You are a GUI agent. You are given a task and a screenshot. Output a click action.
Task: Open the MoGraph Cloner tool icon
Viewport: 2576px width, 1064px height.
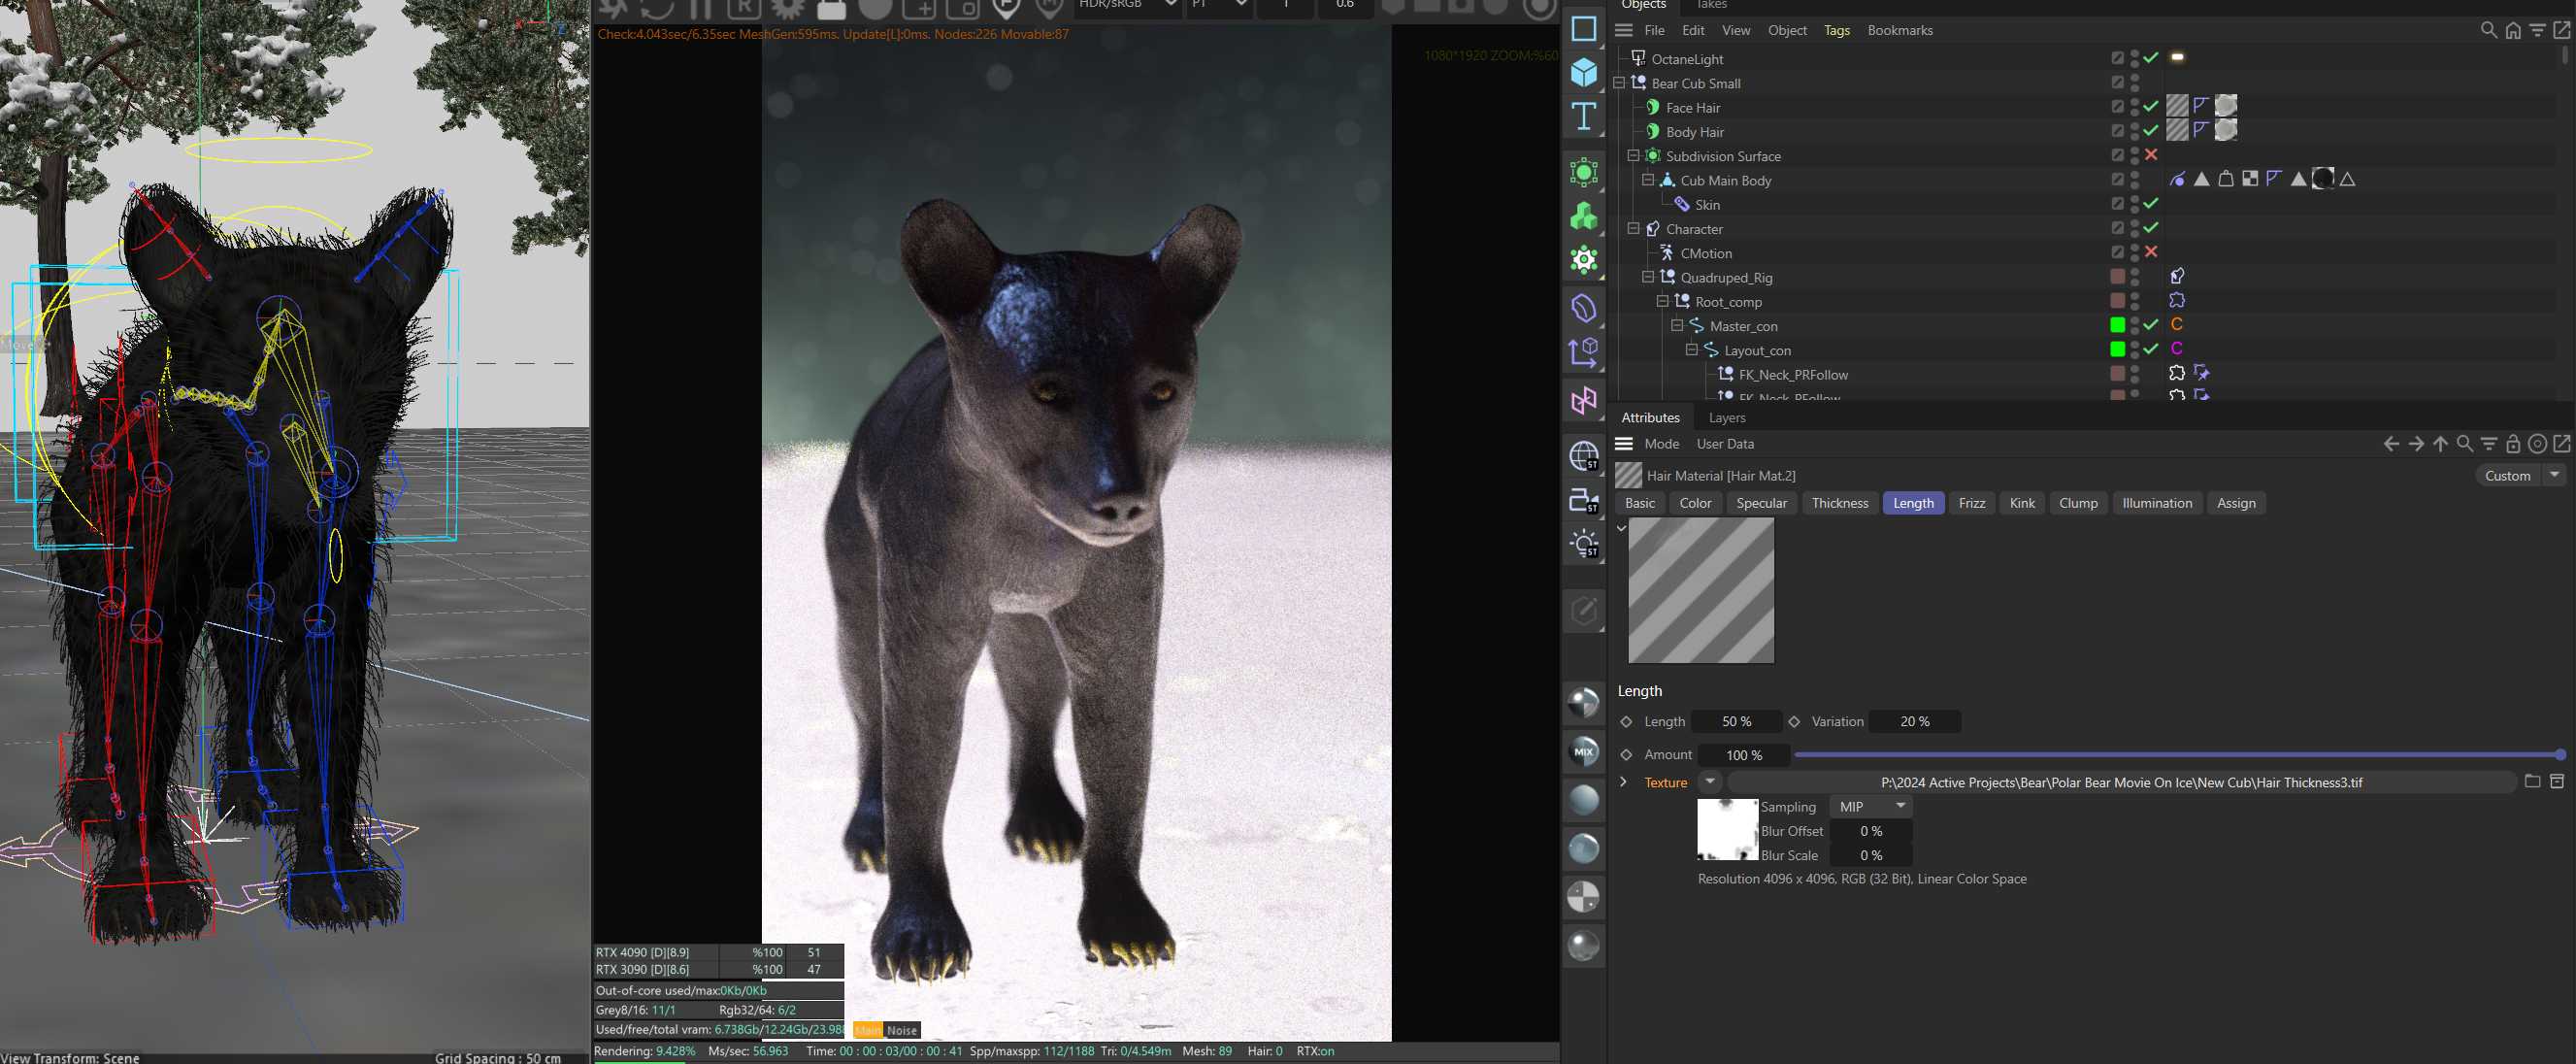point(1584,216)
